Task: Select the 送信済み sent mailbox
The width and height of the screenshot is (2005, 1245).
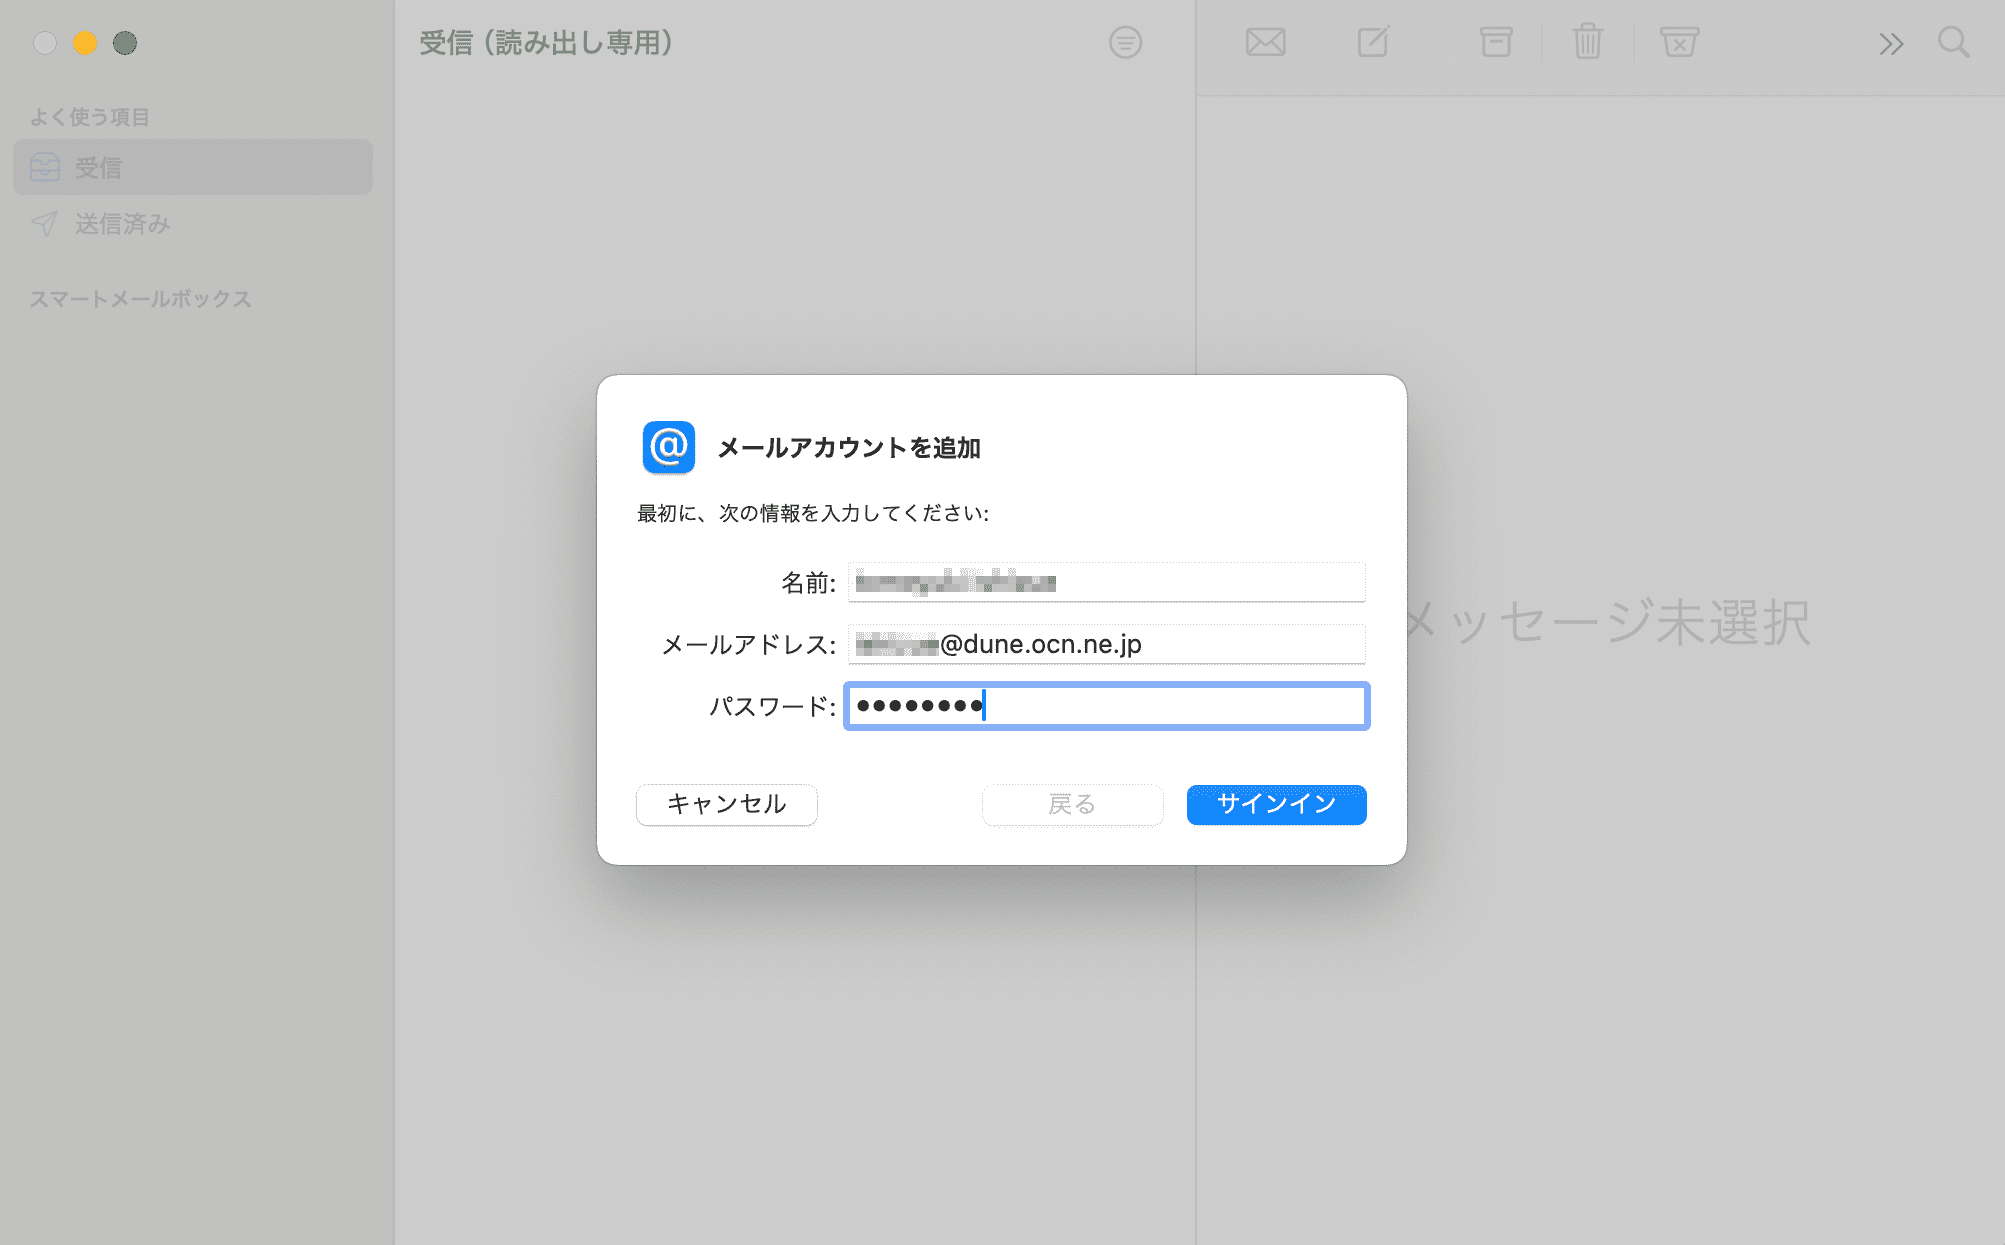Action: [193, 223]
